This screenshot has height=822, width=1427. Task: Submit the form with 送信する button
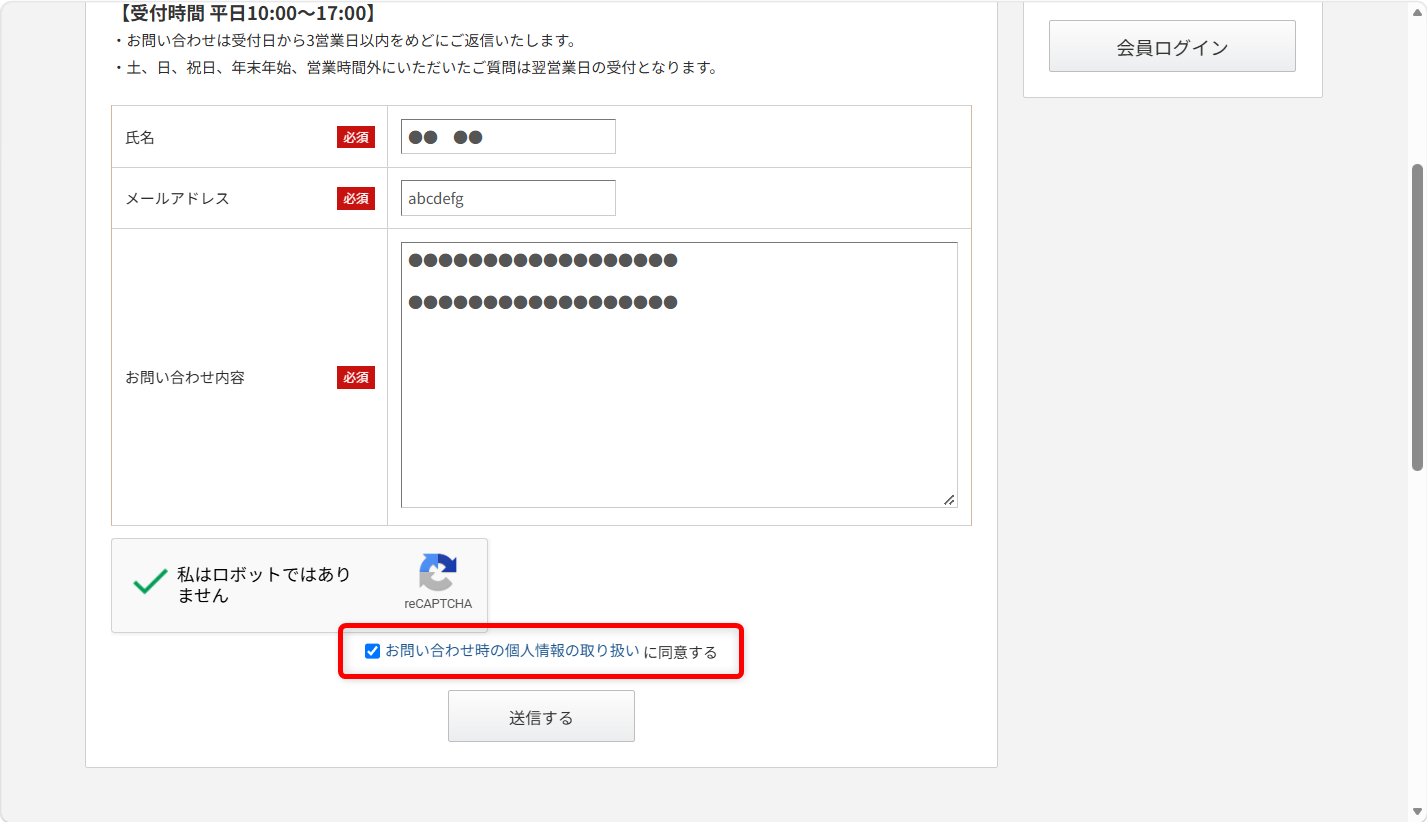coord(541,716)
